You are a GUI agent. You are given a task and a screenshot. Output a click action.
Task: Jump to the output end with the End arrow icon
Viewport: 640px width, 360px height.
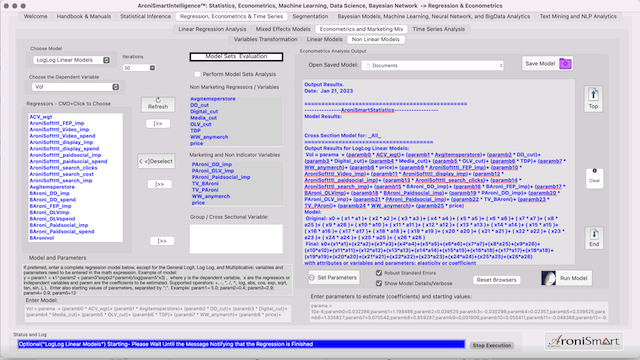(x=594, y=235)
